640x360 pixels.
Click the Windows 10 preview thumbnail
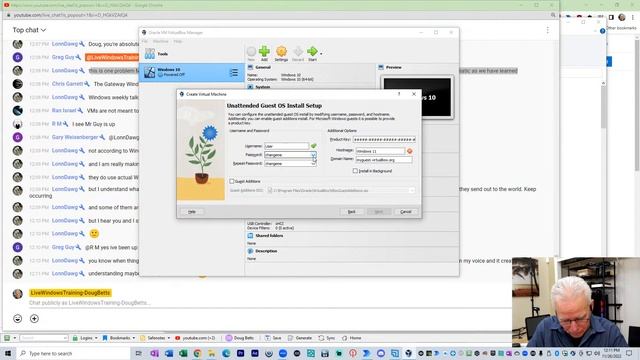tap(417, 97)
